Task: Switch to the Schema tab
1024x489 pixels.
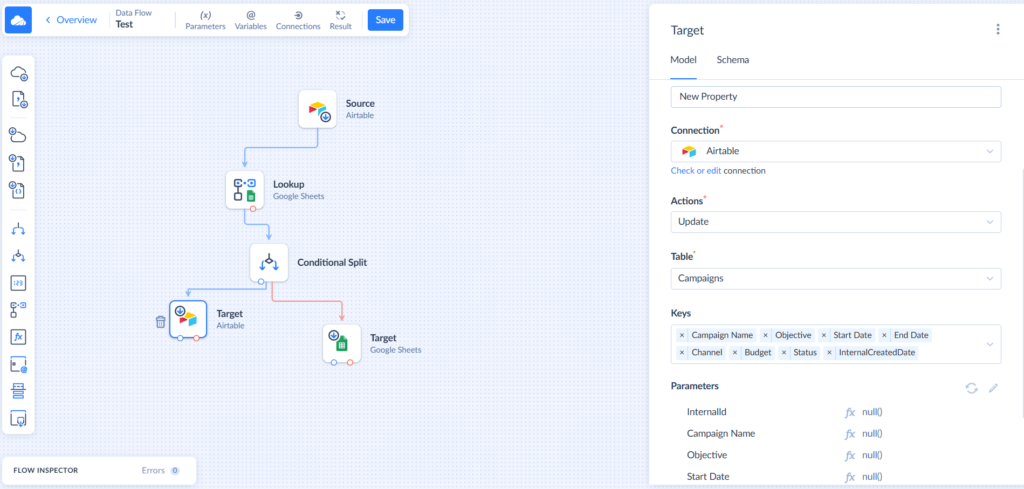Action: pyautogui.click(x=732, y=60)
